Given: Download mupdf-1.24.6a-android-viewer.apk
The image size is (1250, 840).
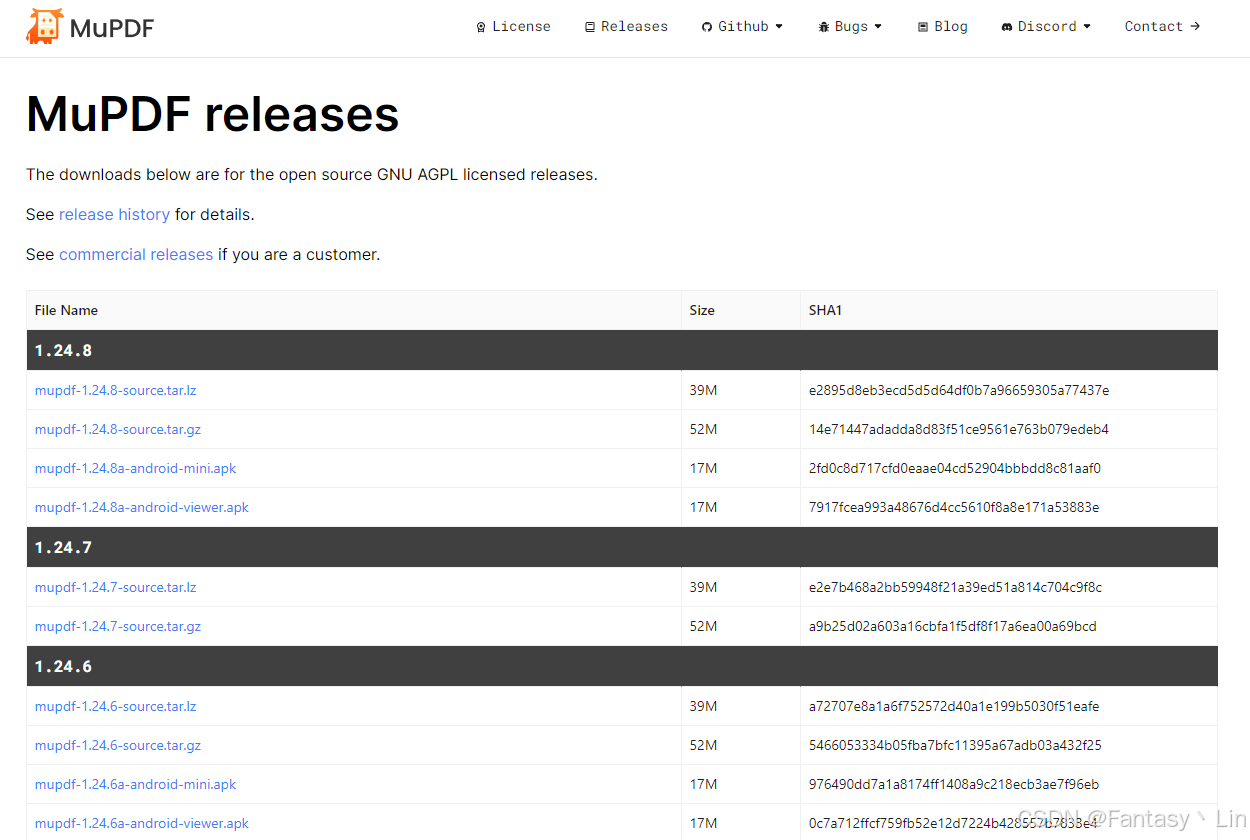Looking at the screenshot, I should pyautogui.click(x=142, y=823).
